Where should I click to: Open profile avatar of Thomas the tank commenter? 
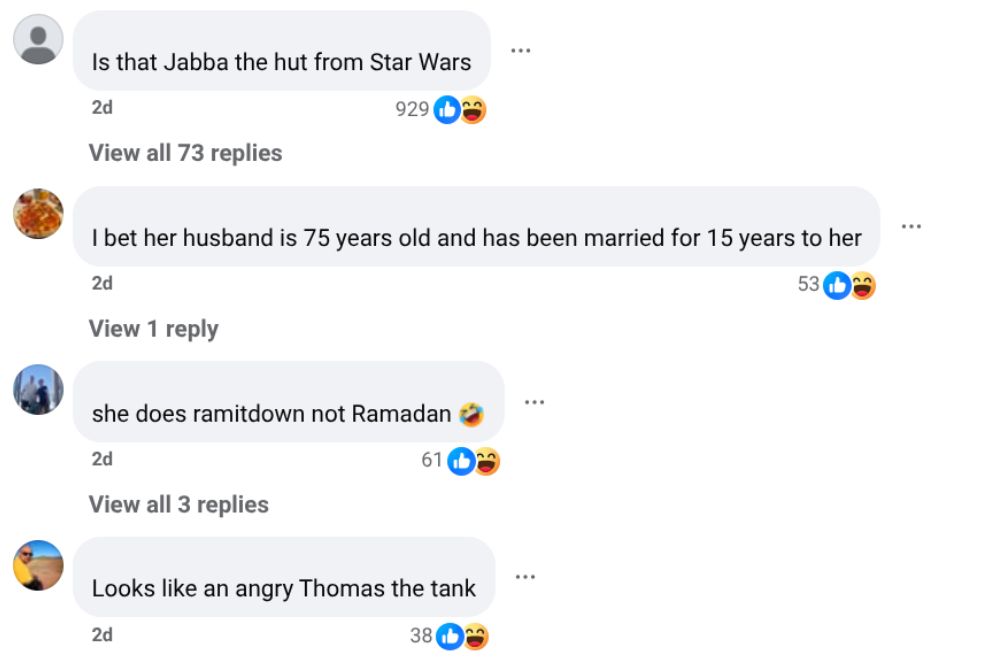coord(39,565)
